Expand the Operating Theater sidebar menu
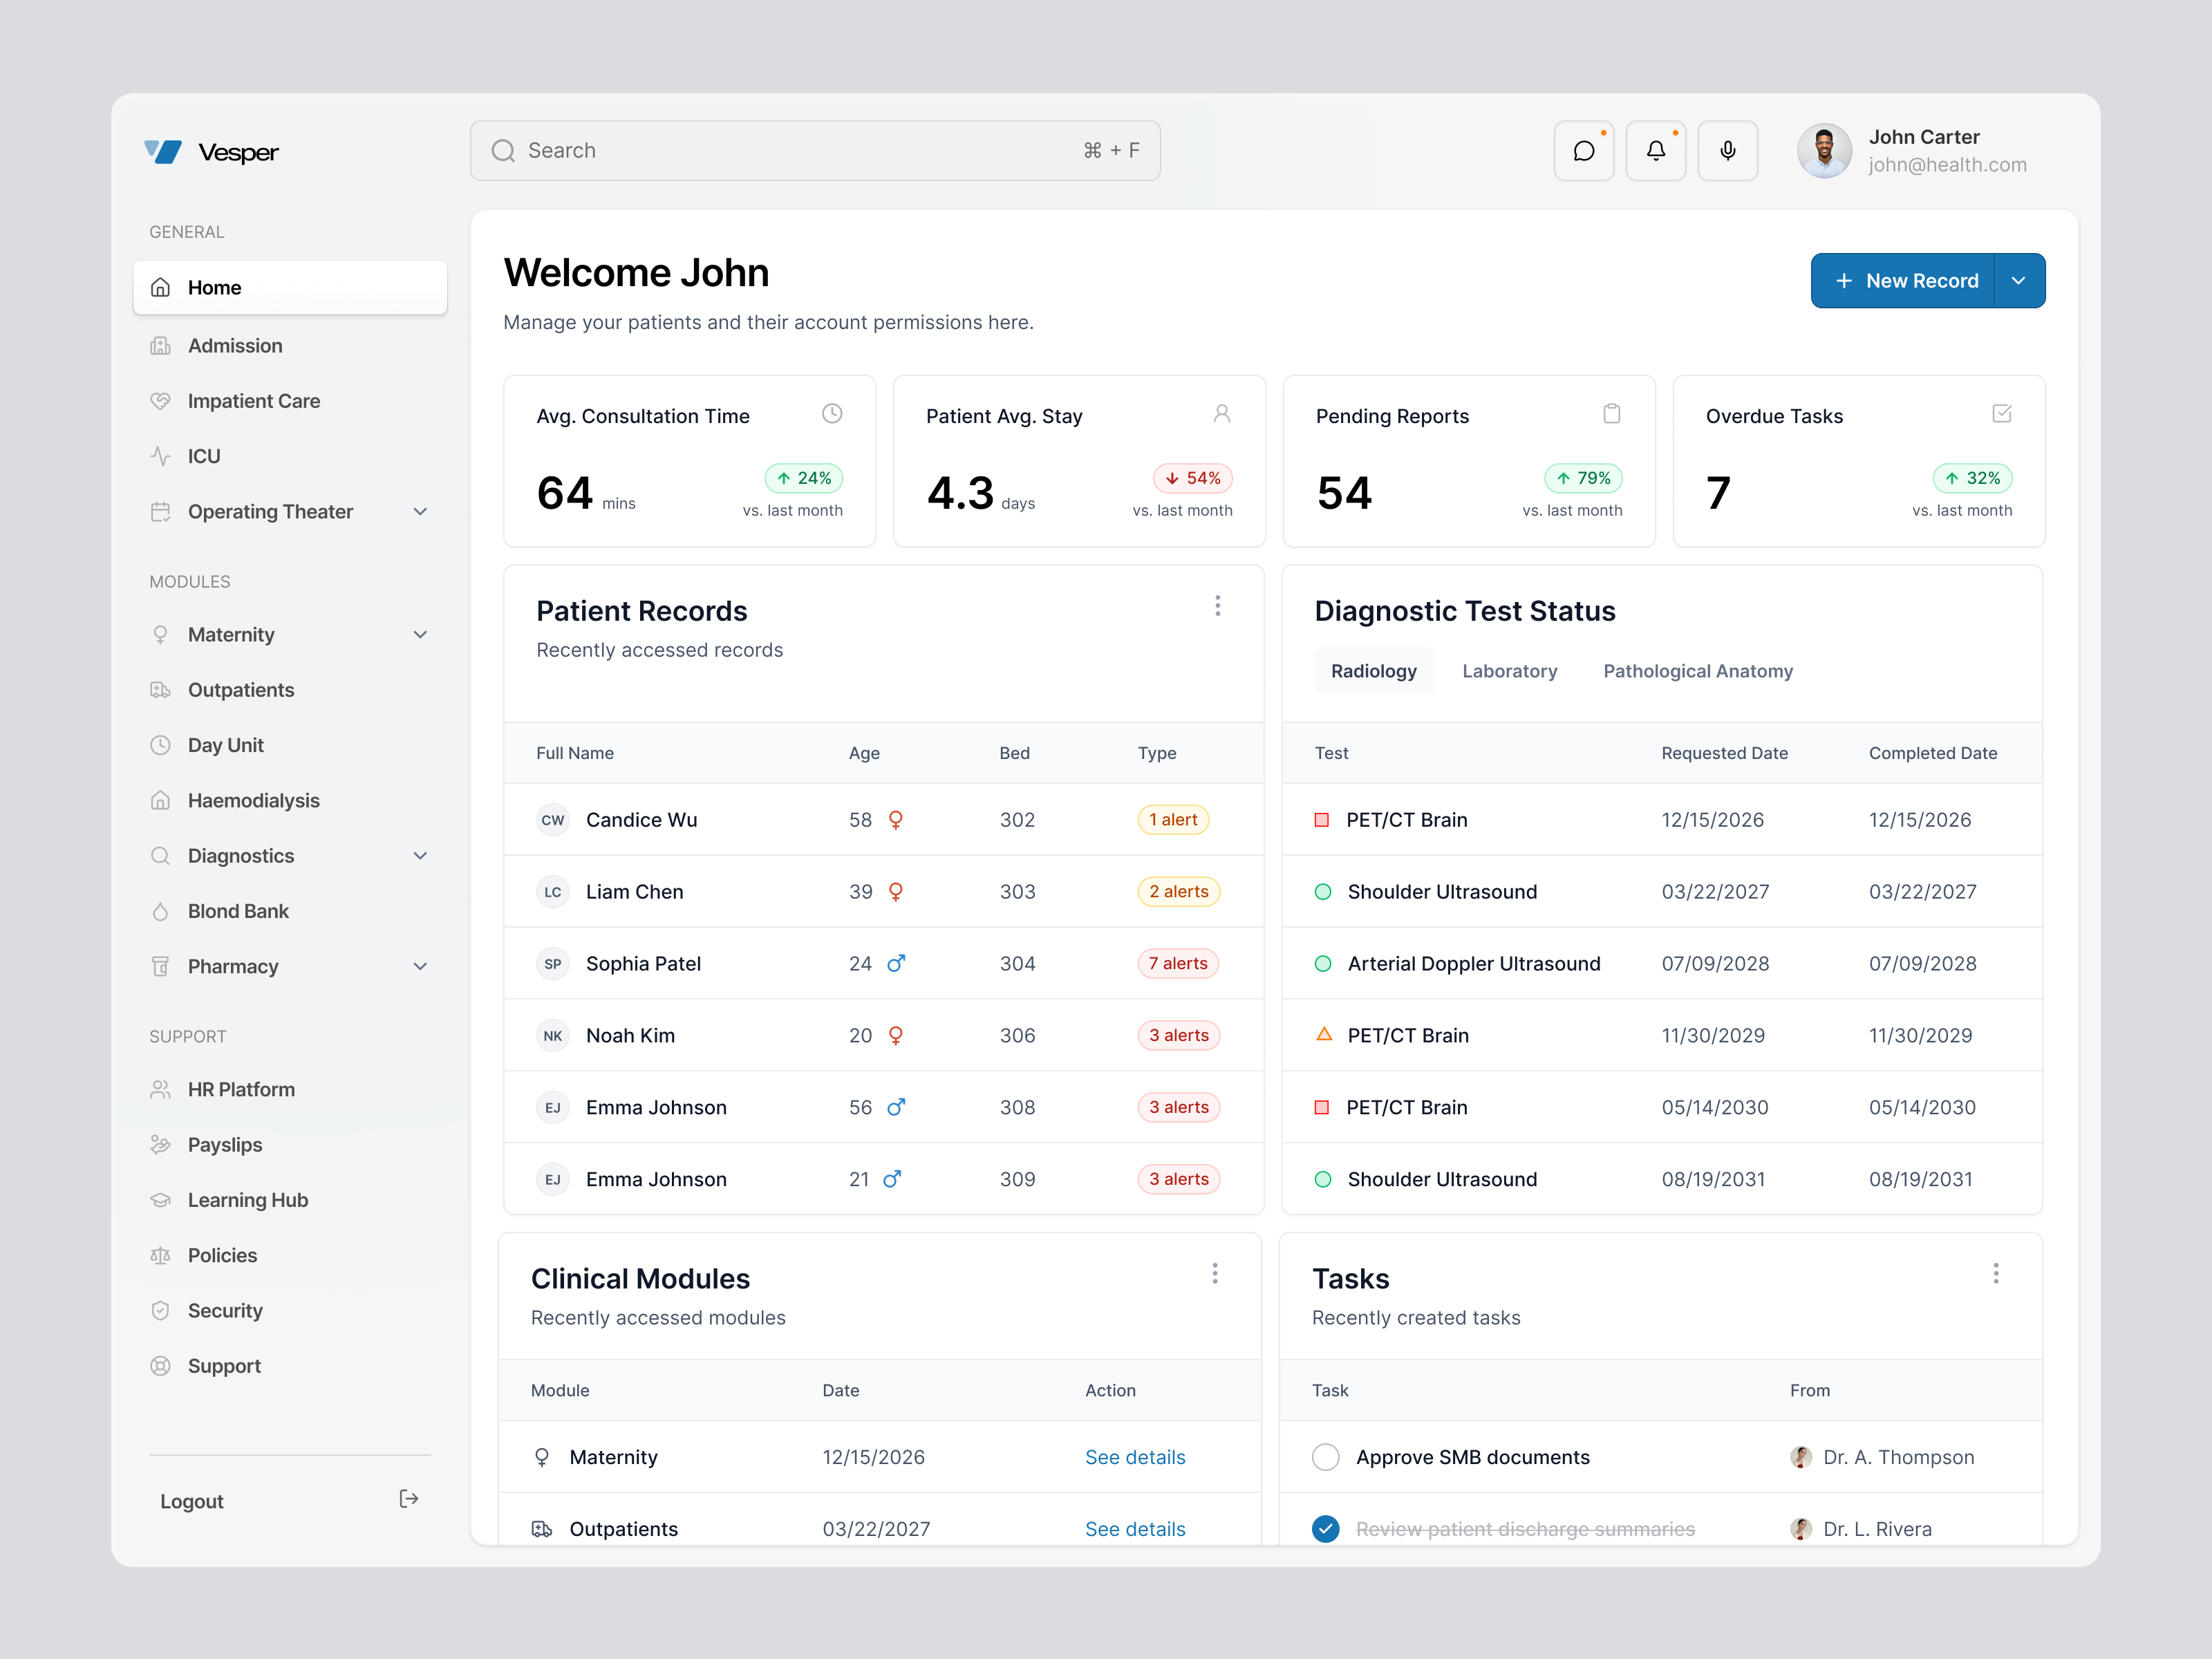The image size is (2212, 1659). [x=420, y=511]
